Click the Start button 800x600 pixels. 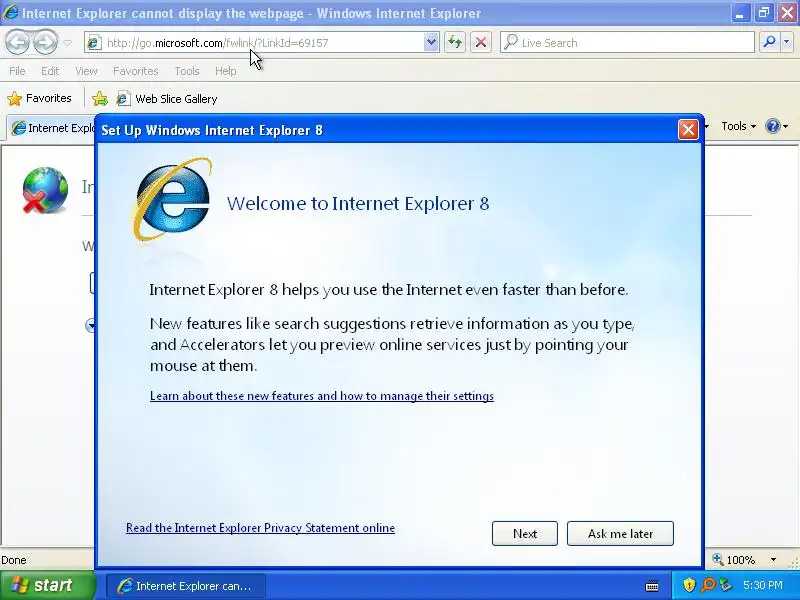coord(47,585)
